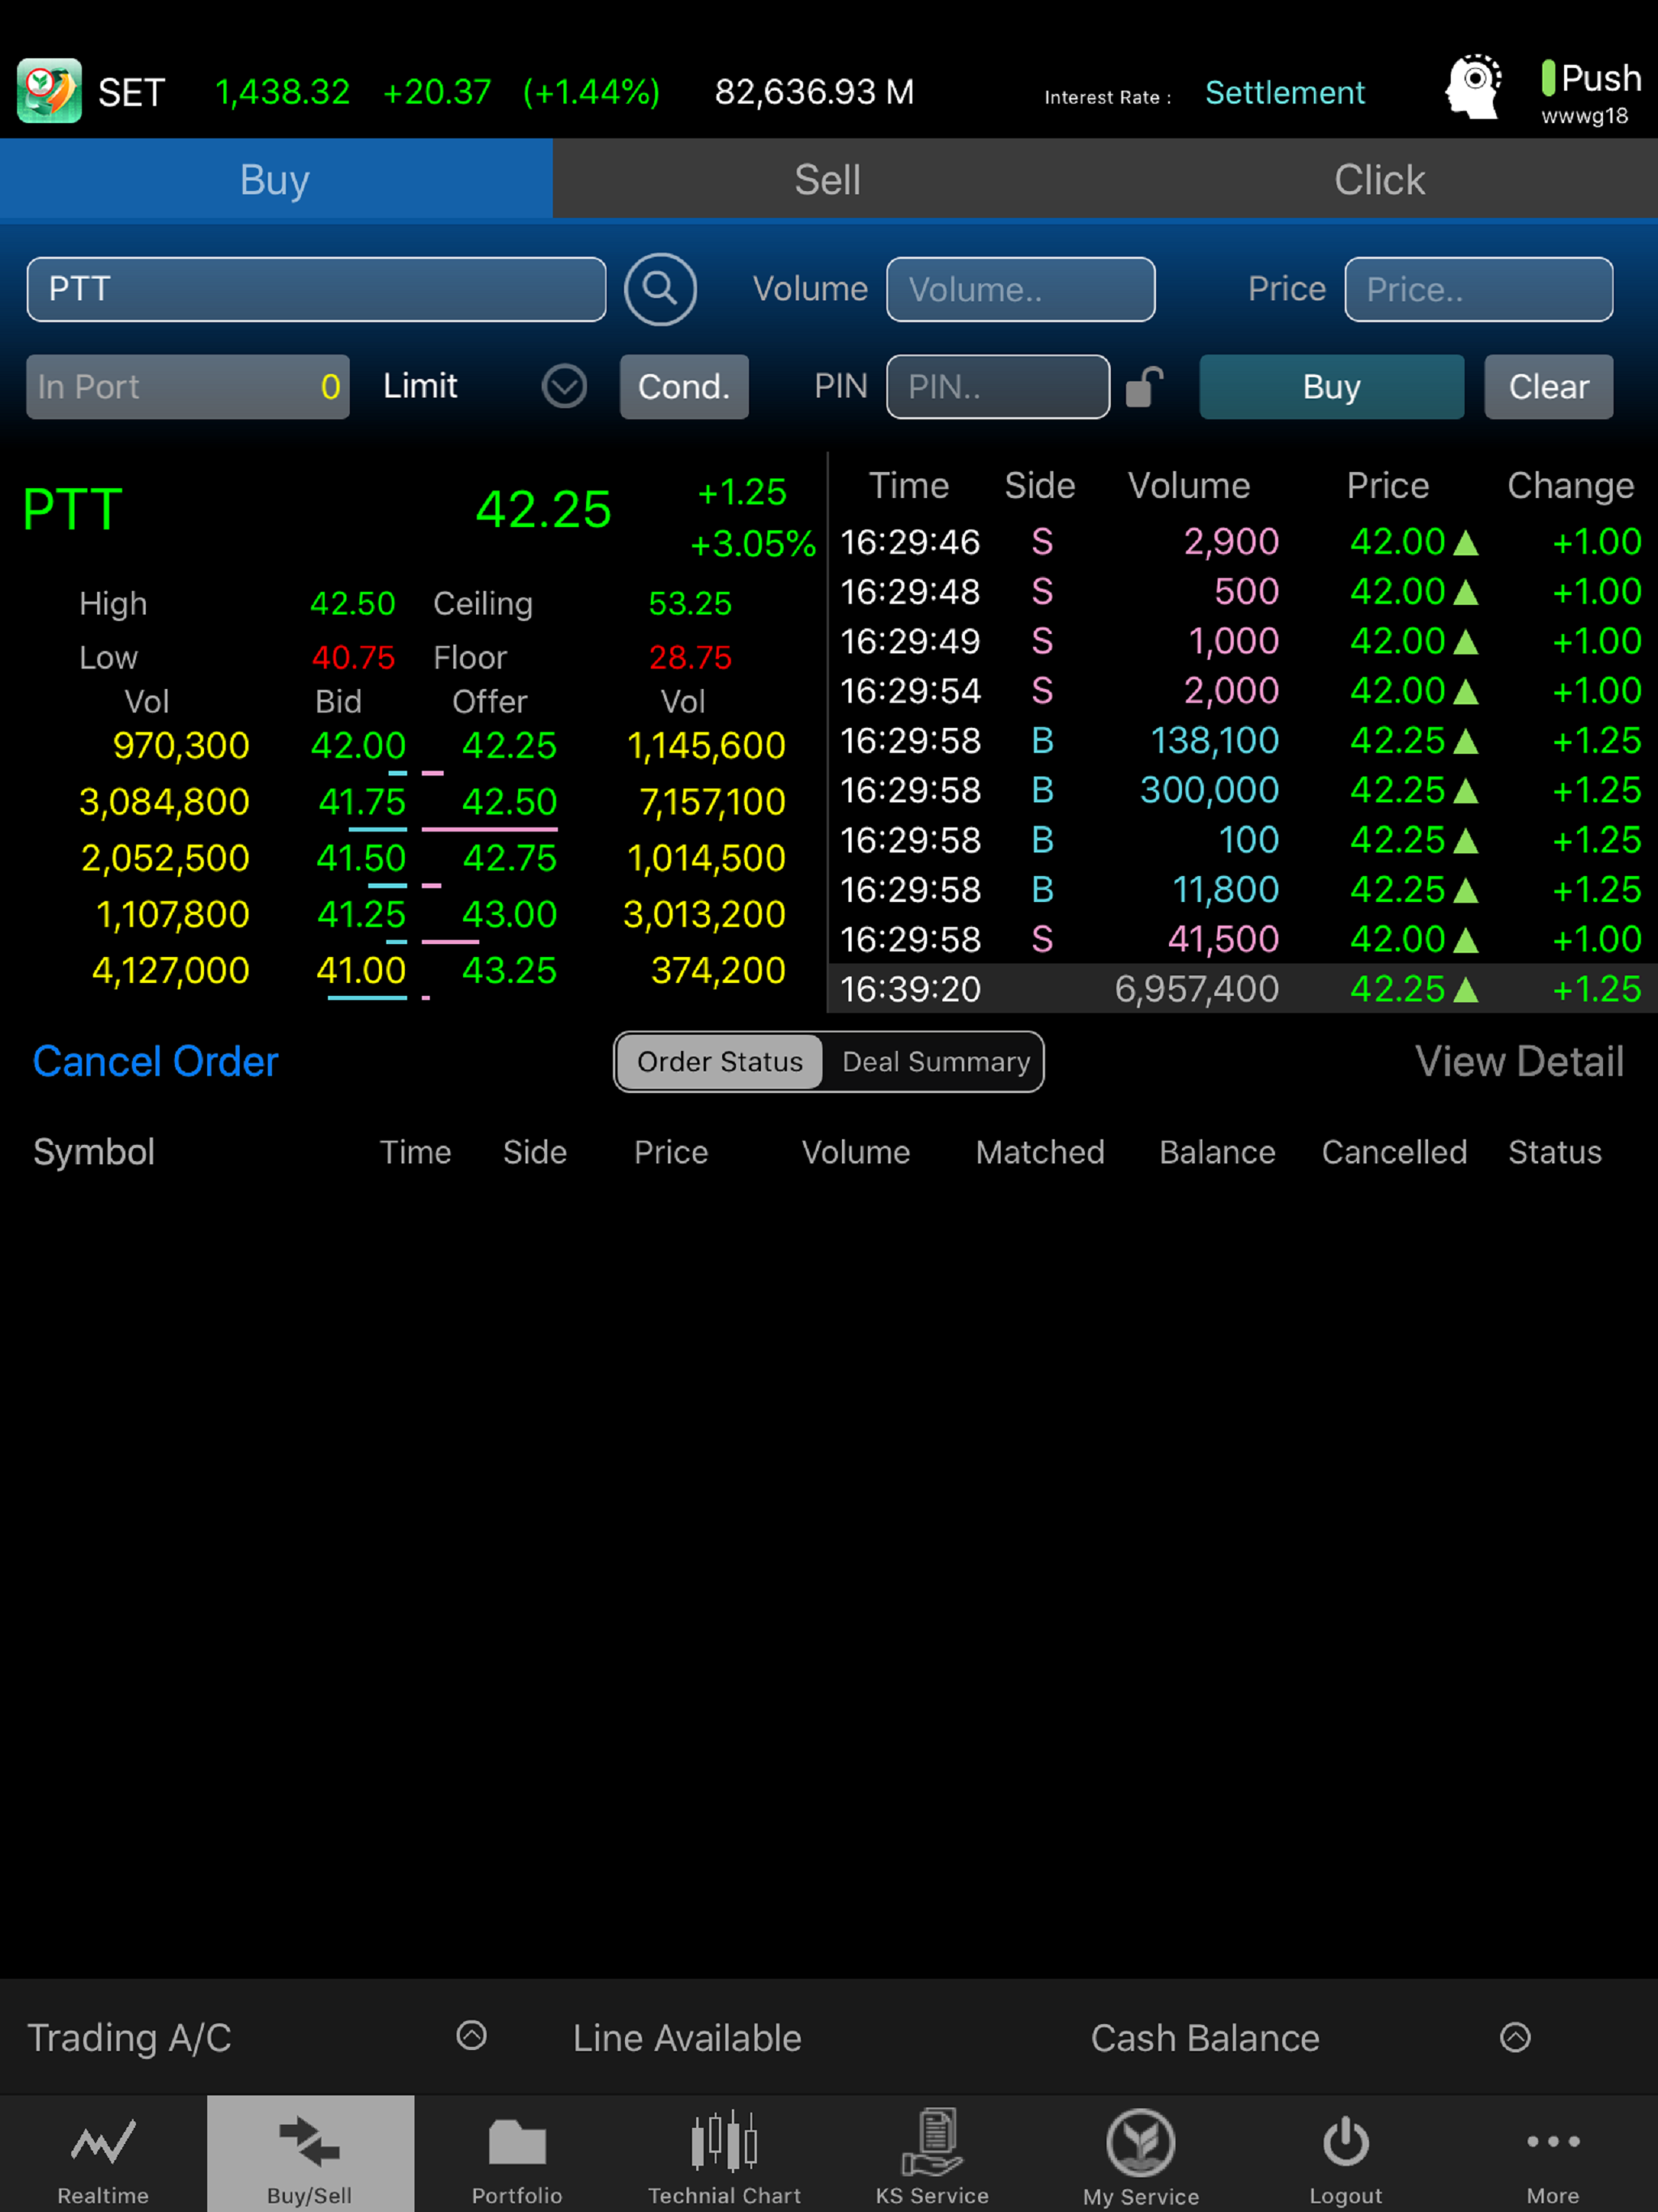1658x2212 pixels.
Task: Tap the Low value 40.75
Action: point(353,657)
